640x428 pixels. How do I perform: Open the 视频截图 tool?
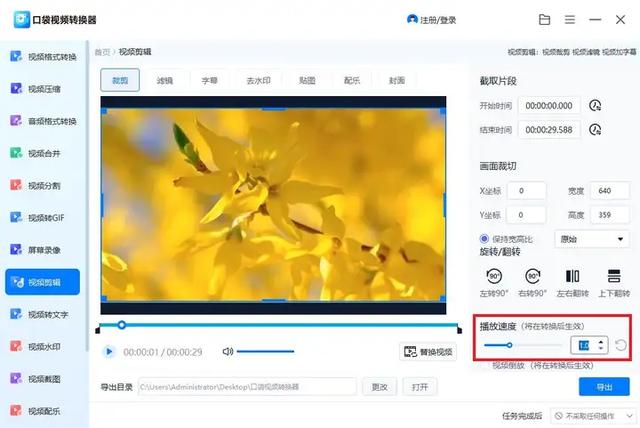(x=36, y=379)
